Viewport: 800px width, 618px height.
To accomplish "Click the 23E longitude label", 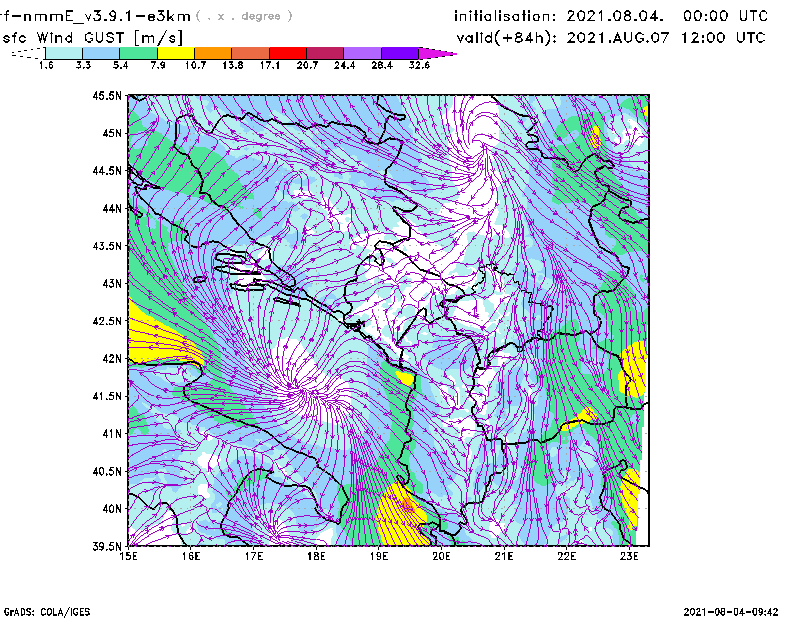I will coord(629,556).
